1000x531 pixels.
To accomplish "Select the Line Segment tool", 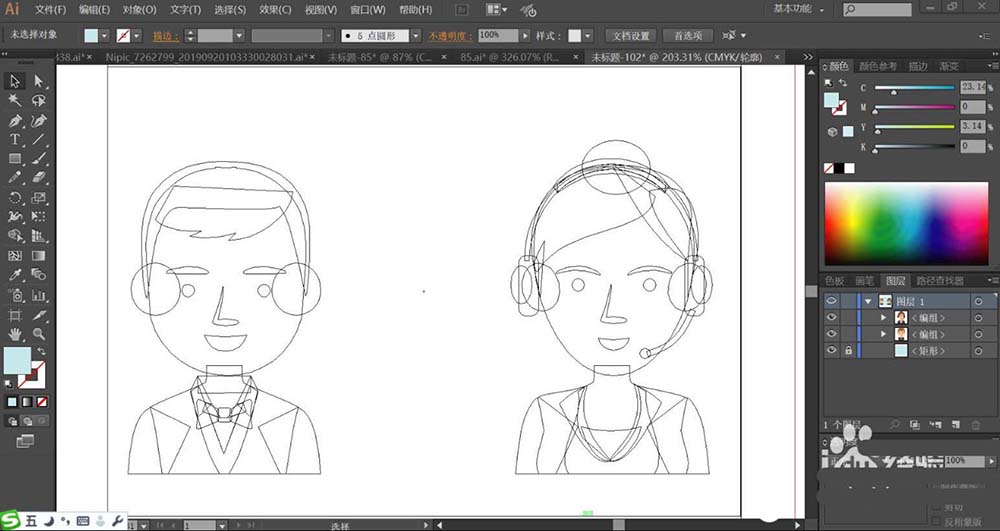I will pyautogui.click(x=39, y=140).
